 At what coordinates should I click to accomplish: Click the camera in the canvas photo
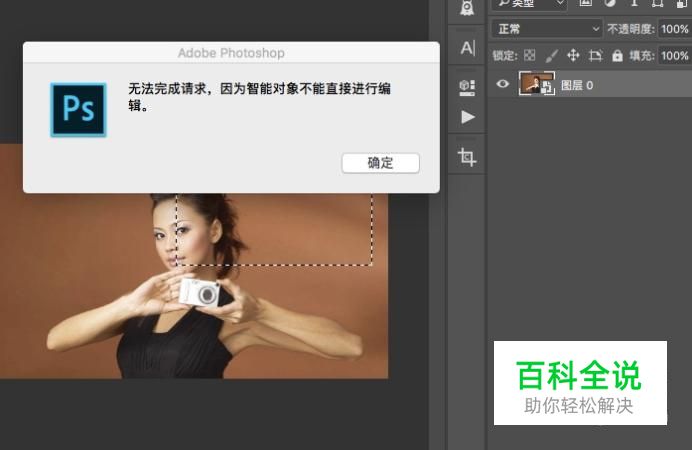click(x=200, y=292)
